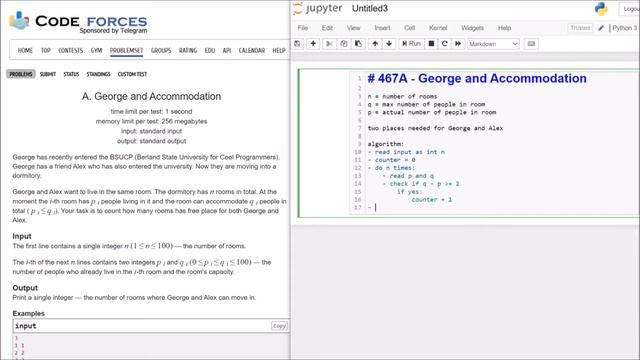Open the Widgets menu in Jupyter

[472, 28]
